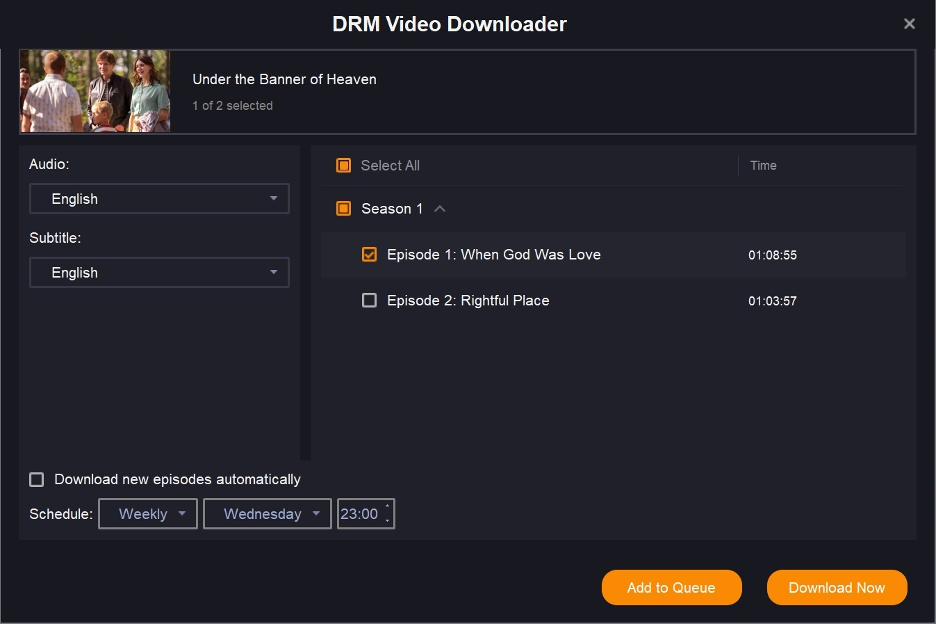
Task: Open the Subtitle language dropdown
Action: click(159, 273)
